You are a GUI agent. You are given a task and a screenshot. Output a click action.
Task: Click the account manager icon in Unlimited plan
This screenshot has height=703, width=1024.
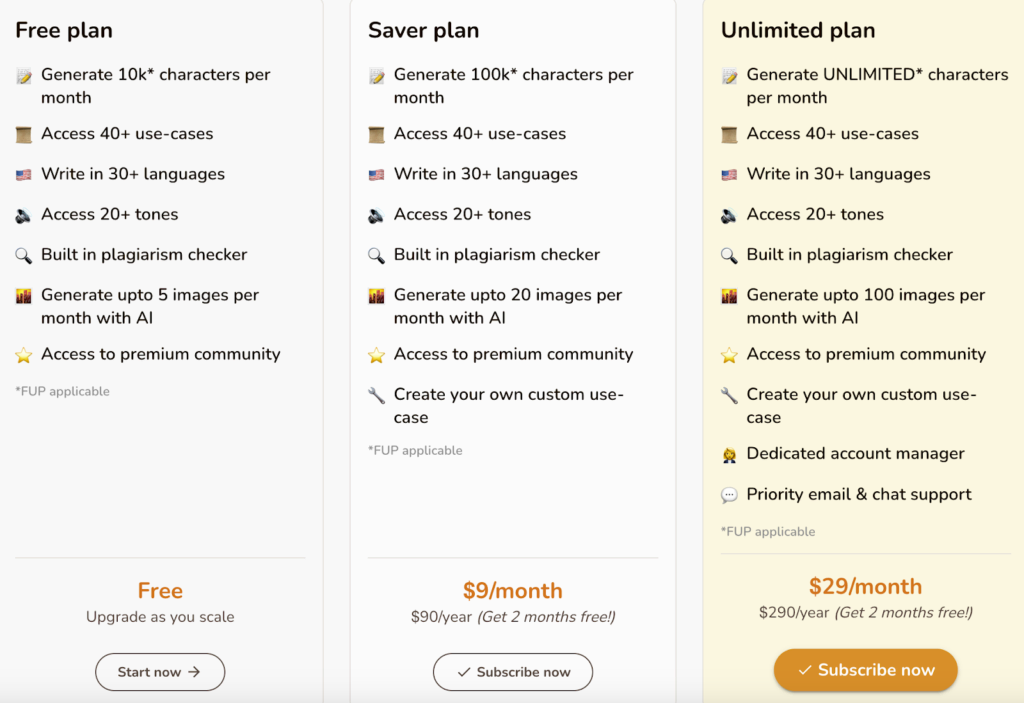[x=729, y=455]
